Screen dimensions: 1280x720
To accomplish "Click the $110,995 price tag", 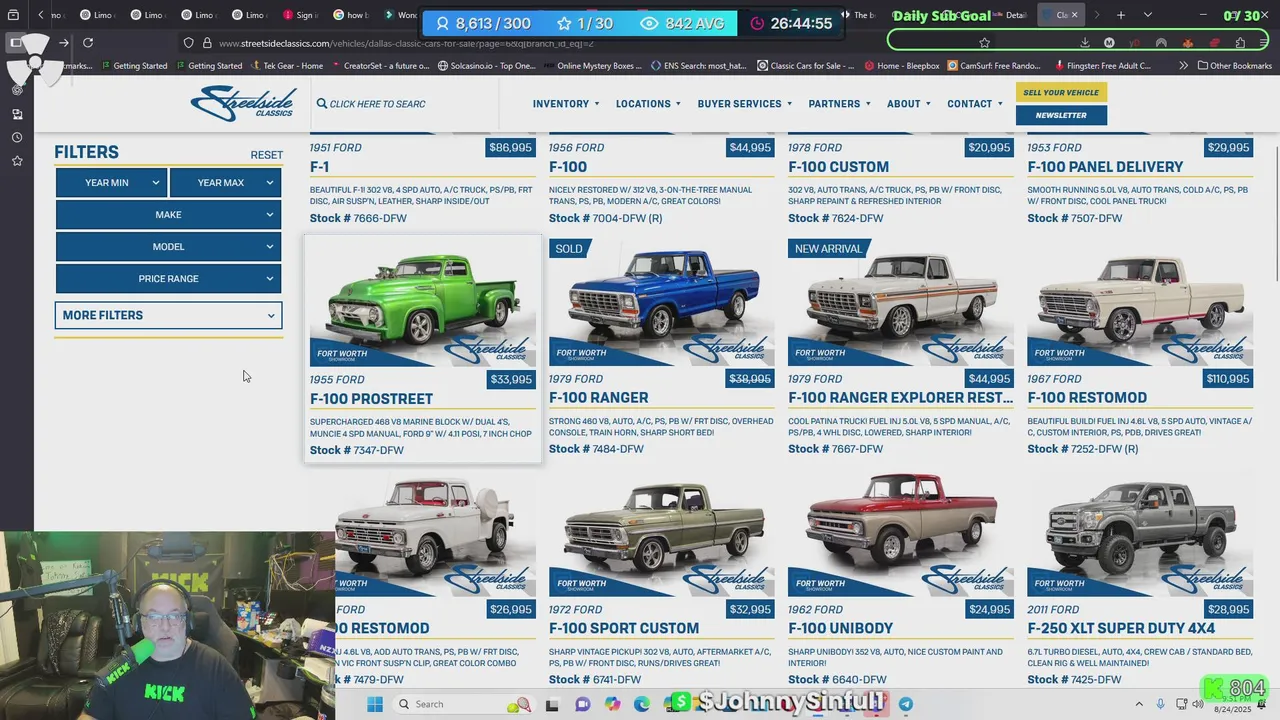I will (1228, 379).
